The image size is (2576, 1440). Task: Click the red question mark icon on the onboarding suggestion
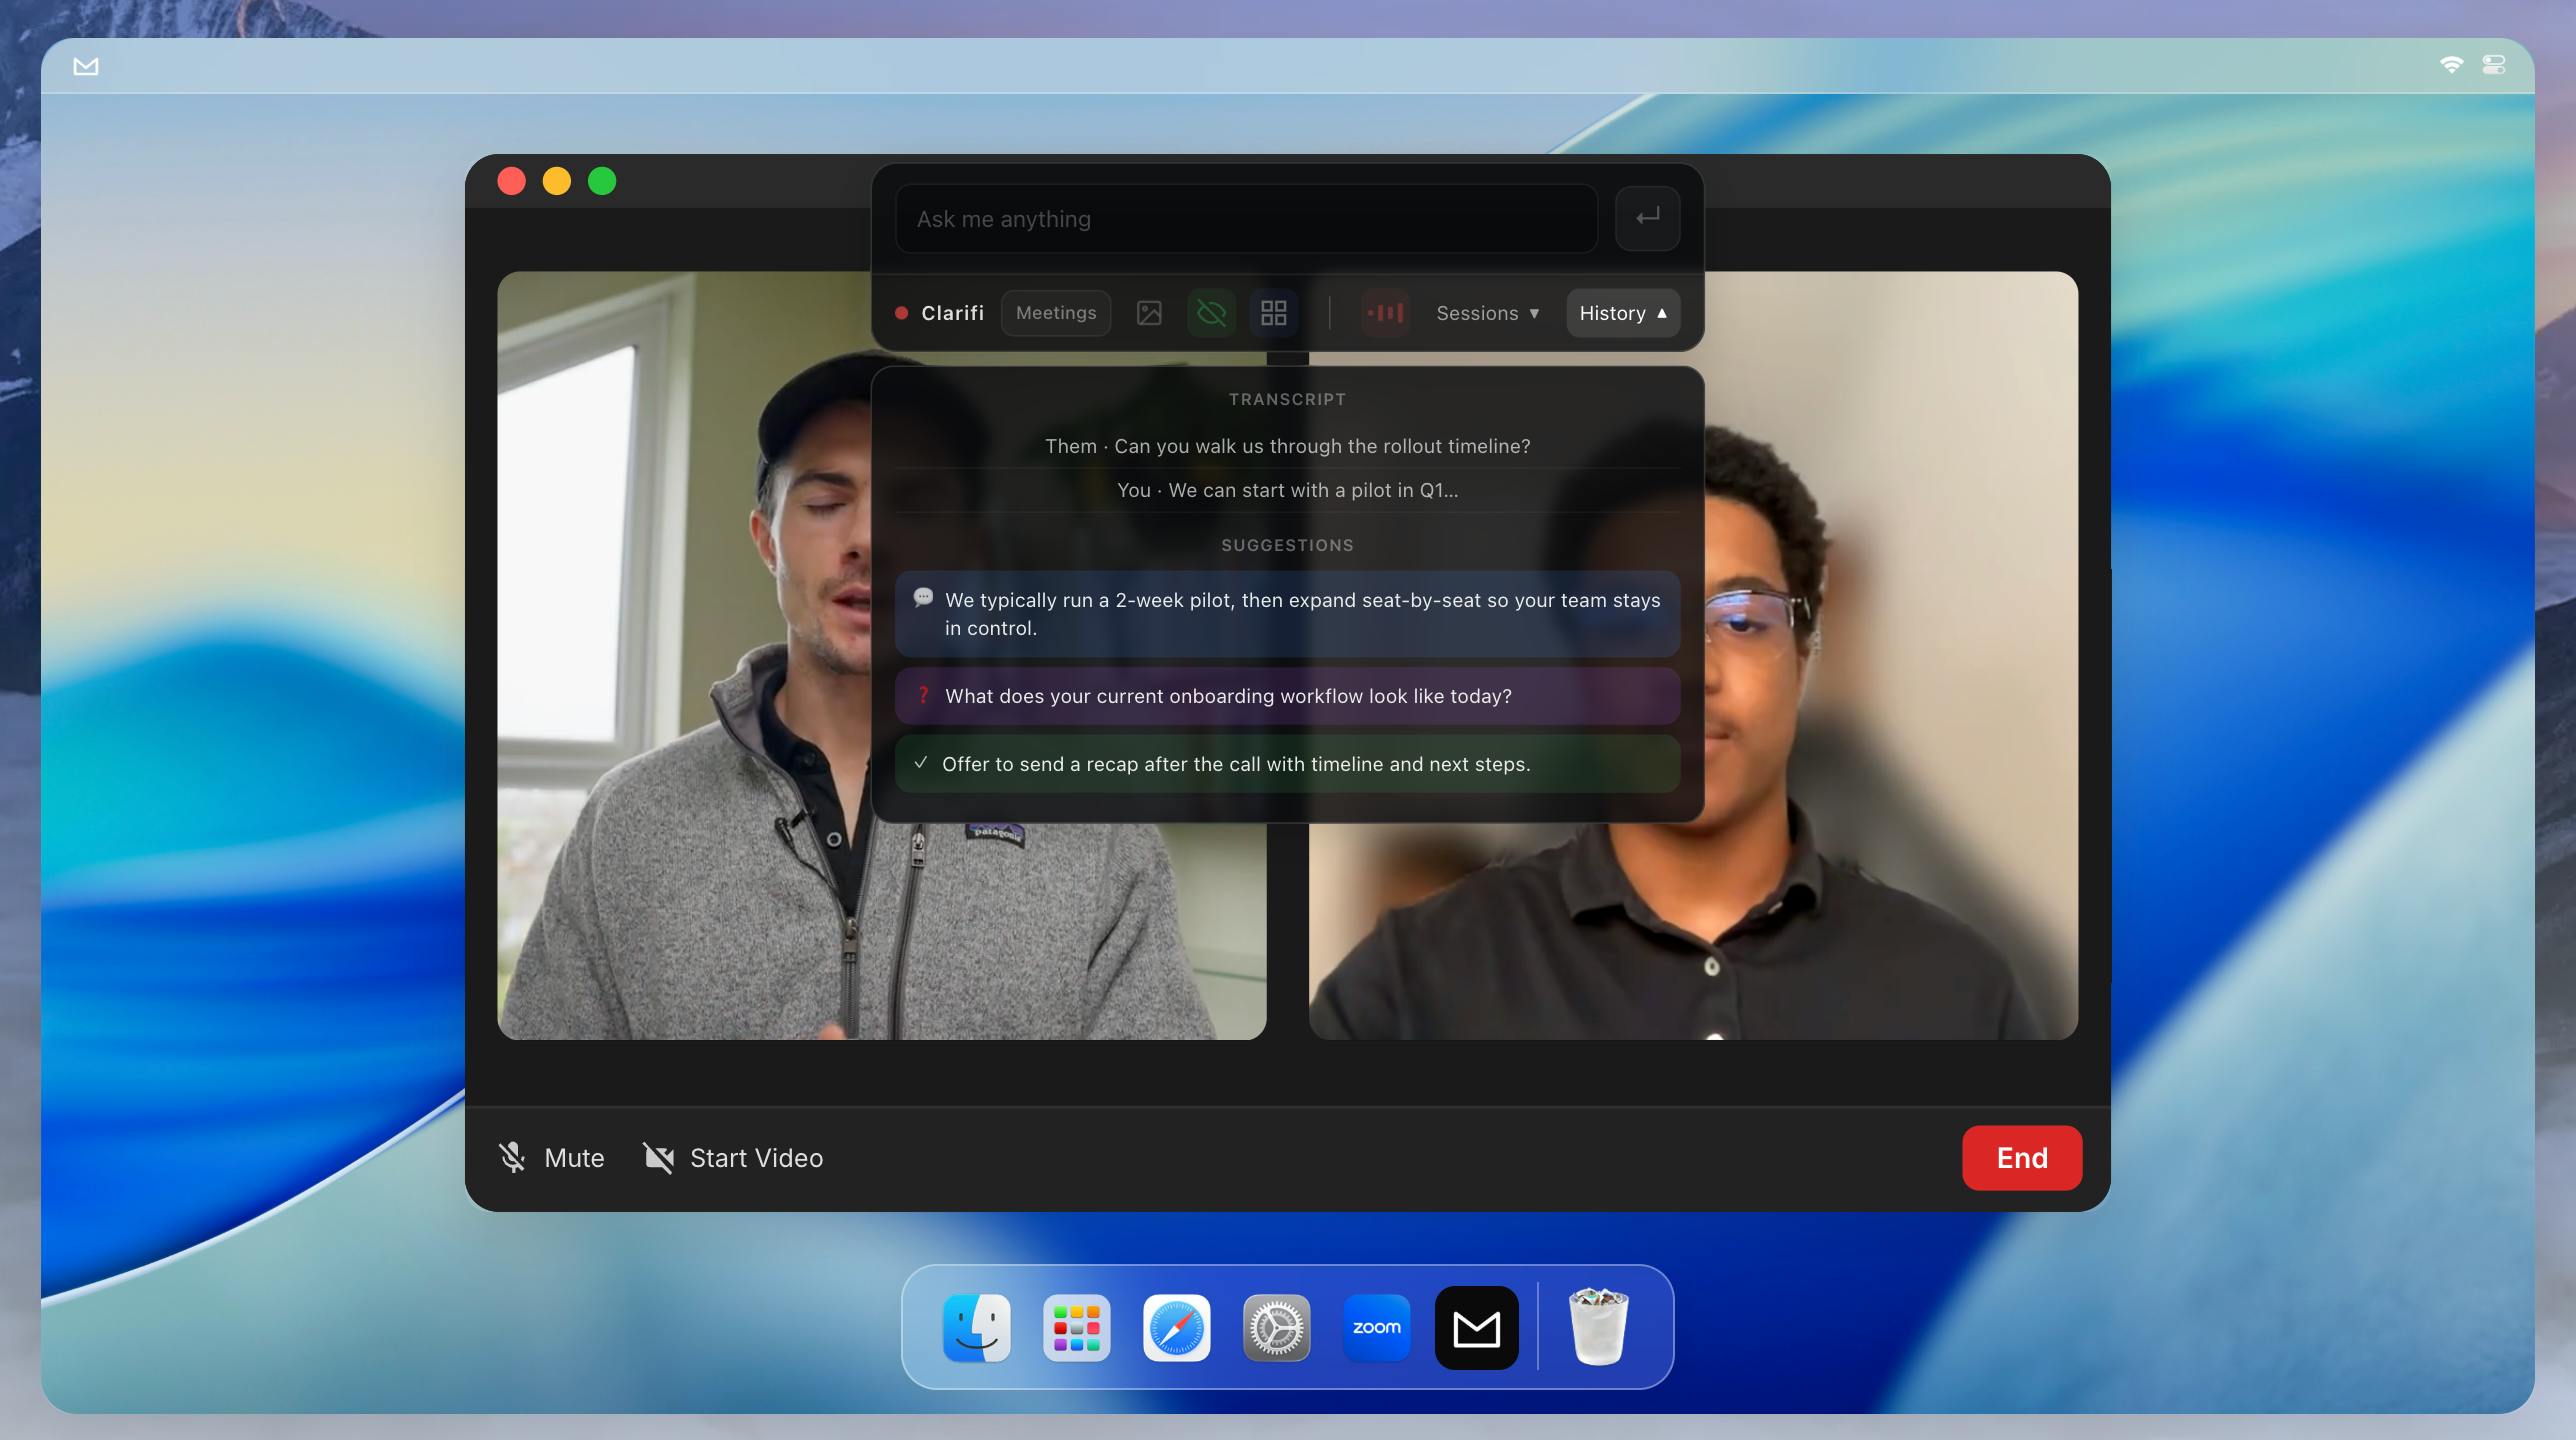pos(923,695)
